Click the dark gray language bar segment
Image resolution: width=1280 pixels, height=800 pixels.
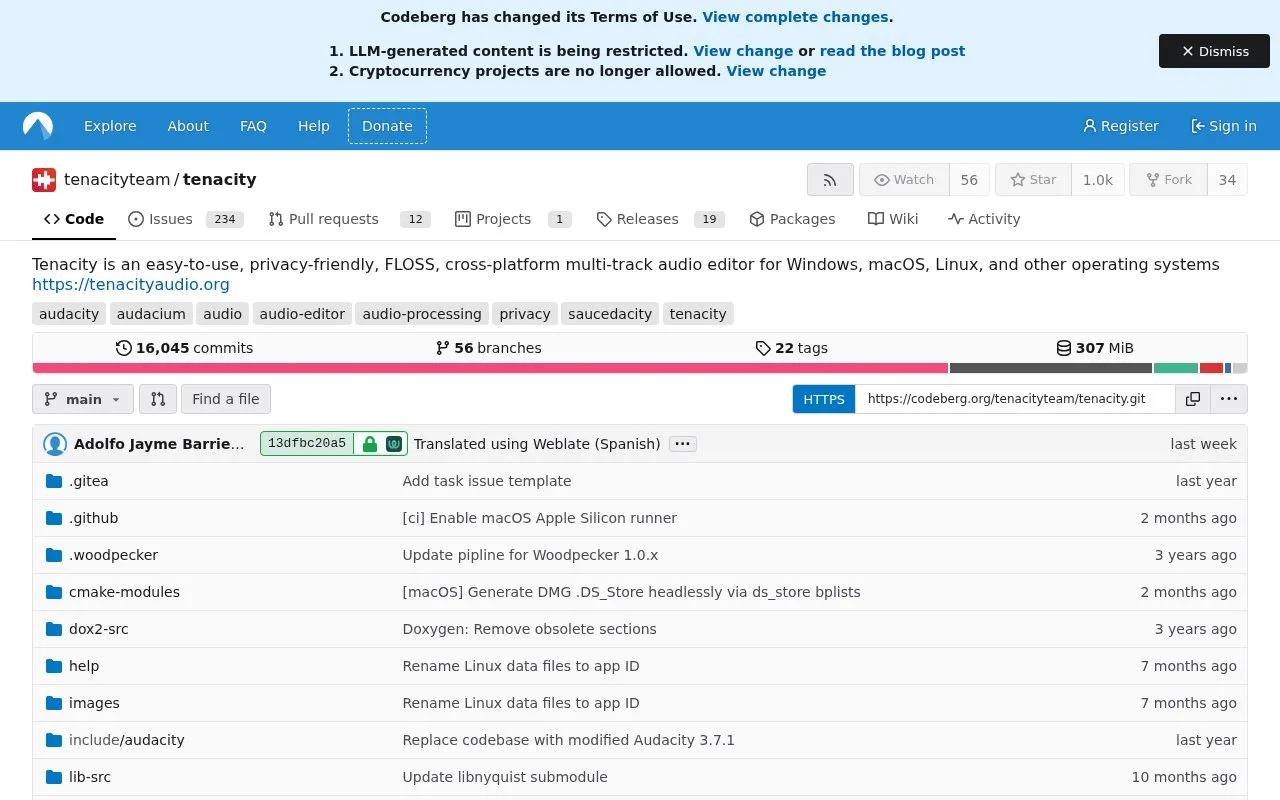pyautogui.click(x=1051, y=368)
